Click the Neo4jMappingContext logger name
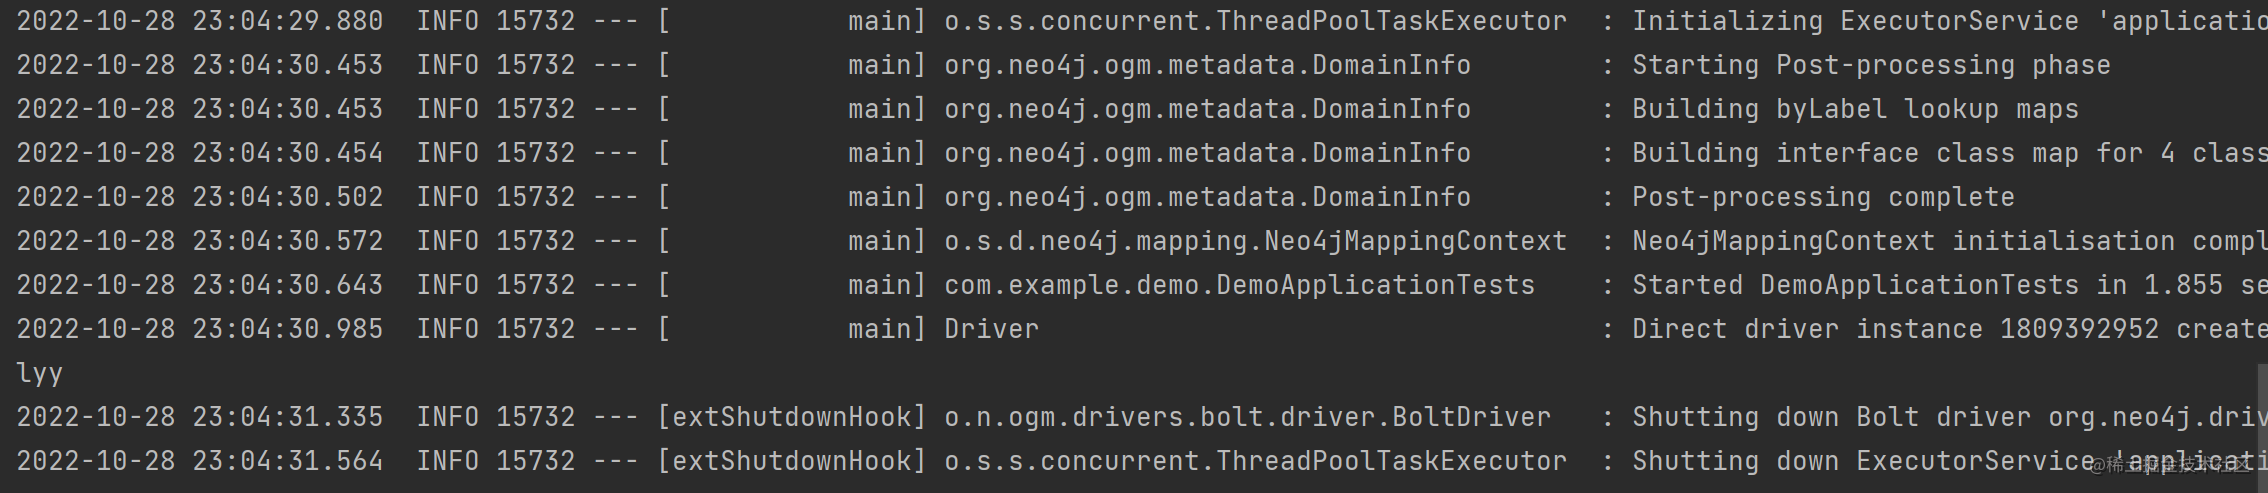 point(1255,241)
